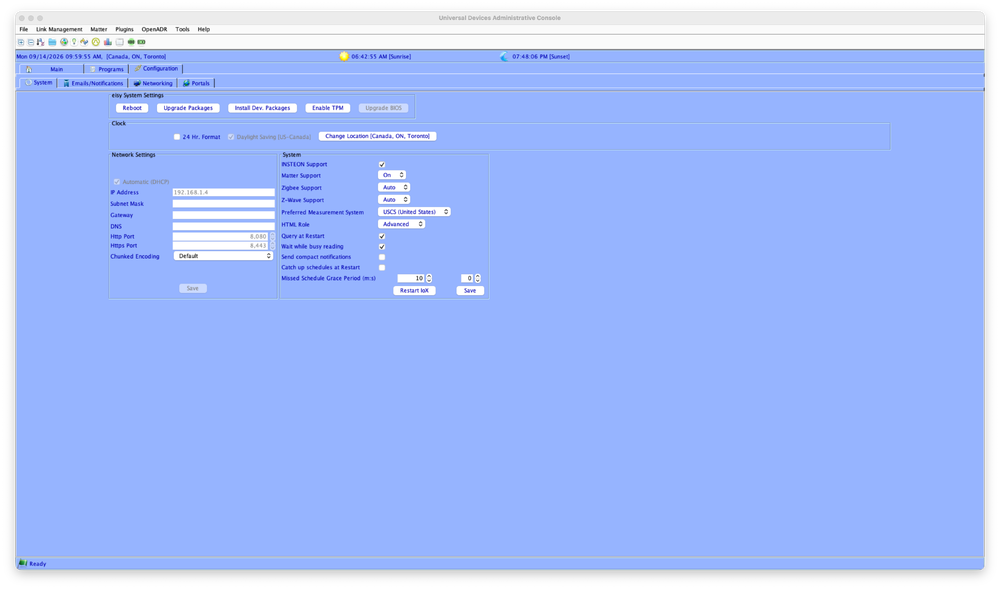Switch to the Networking tab
Screen dimensions: 1000x589
152,83
